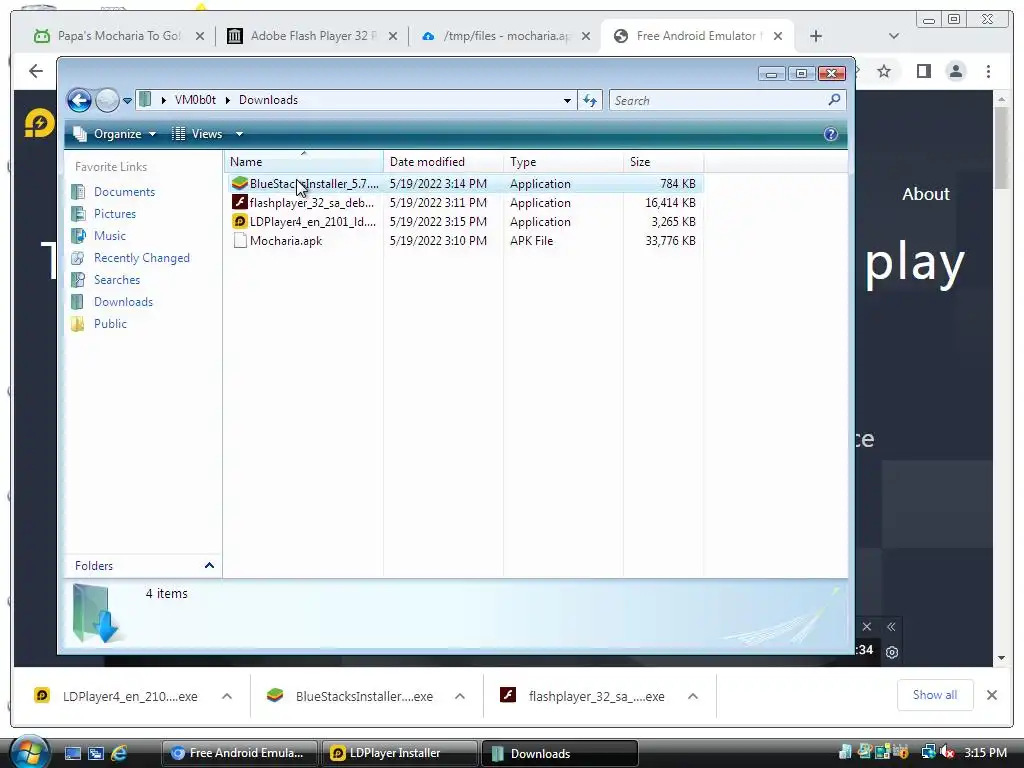Viewport: 1024px width, 768px height.
Task: Click the Explorer Forward navigation button
Action: [107, 101]
